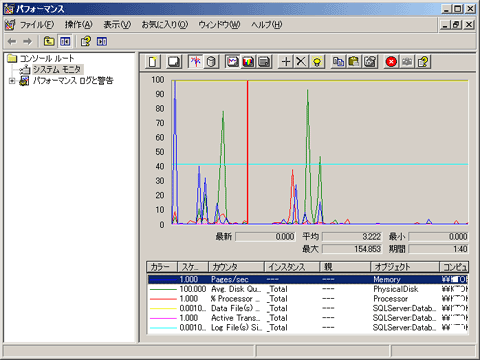Switch to View Graph mode
The image size is (480, 360).
coord(233,62)
